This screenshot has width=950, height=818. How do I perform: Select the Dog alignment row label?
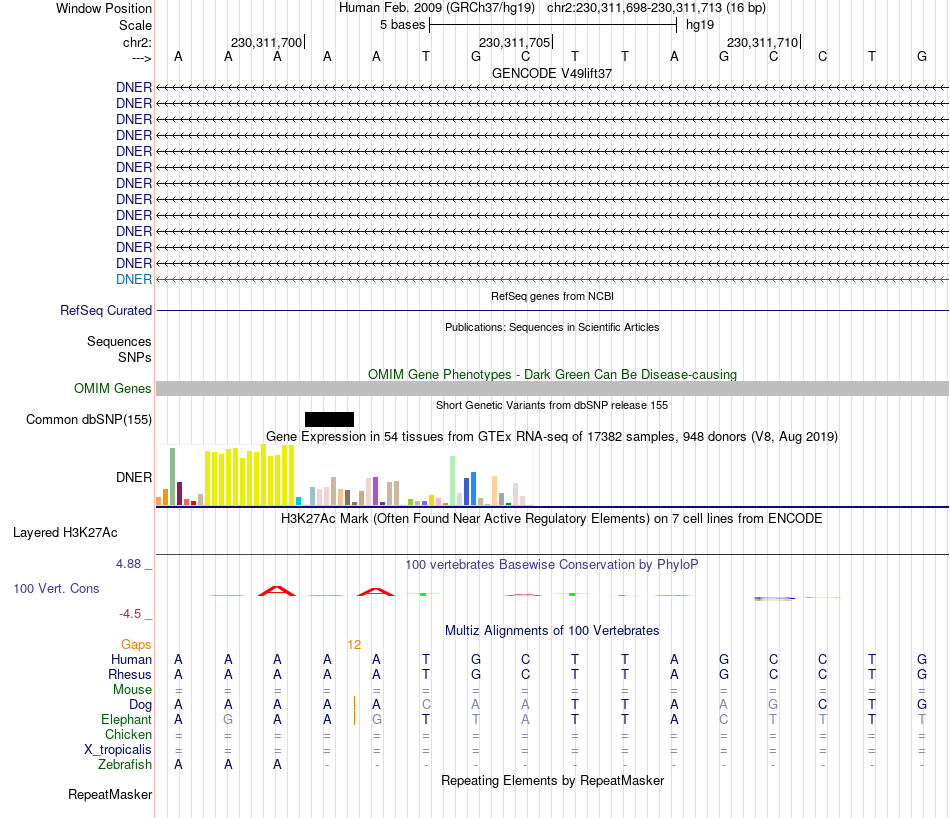(141, 705)
